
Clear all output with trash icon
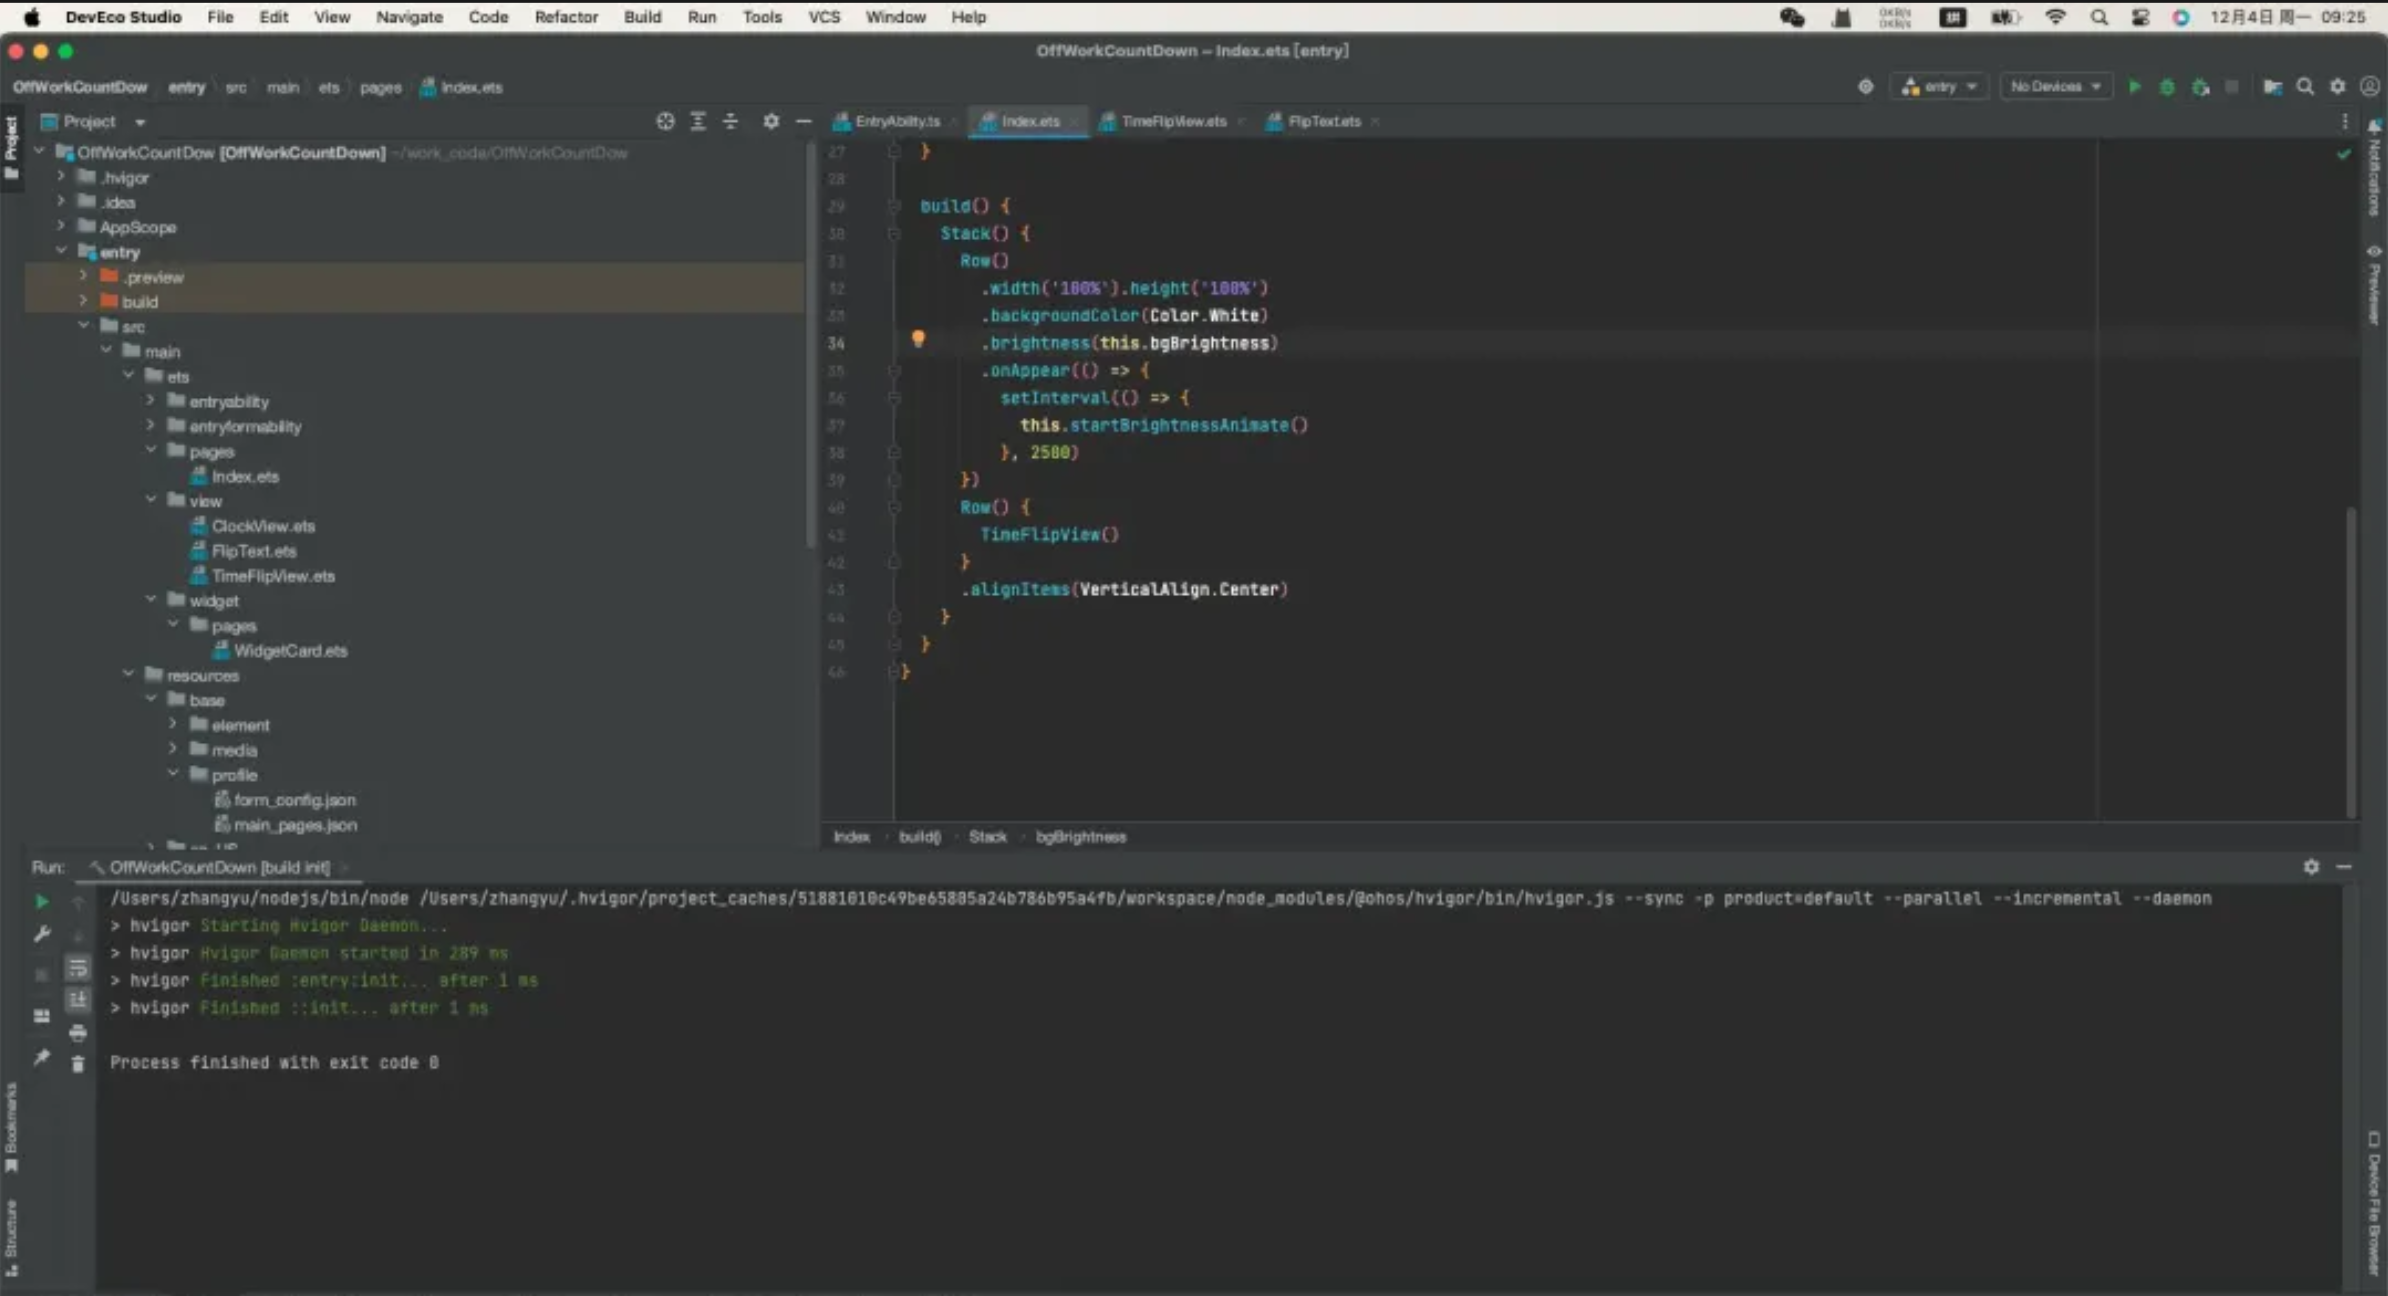click(x=78, y=1064)
